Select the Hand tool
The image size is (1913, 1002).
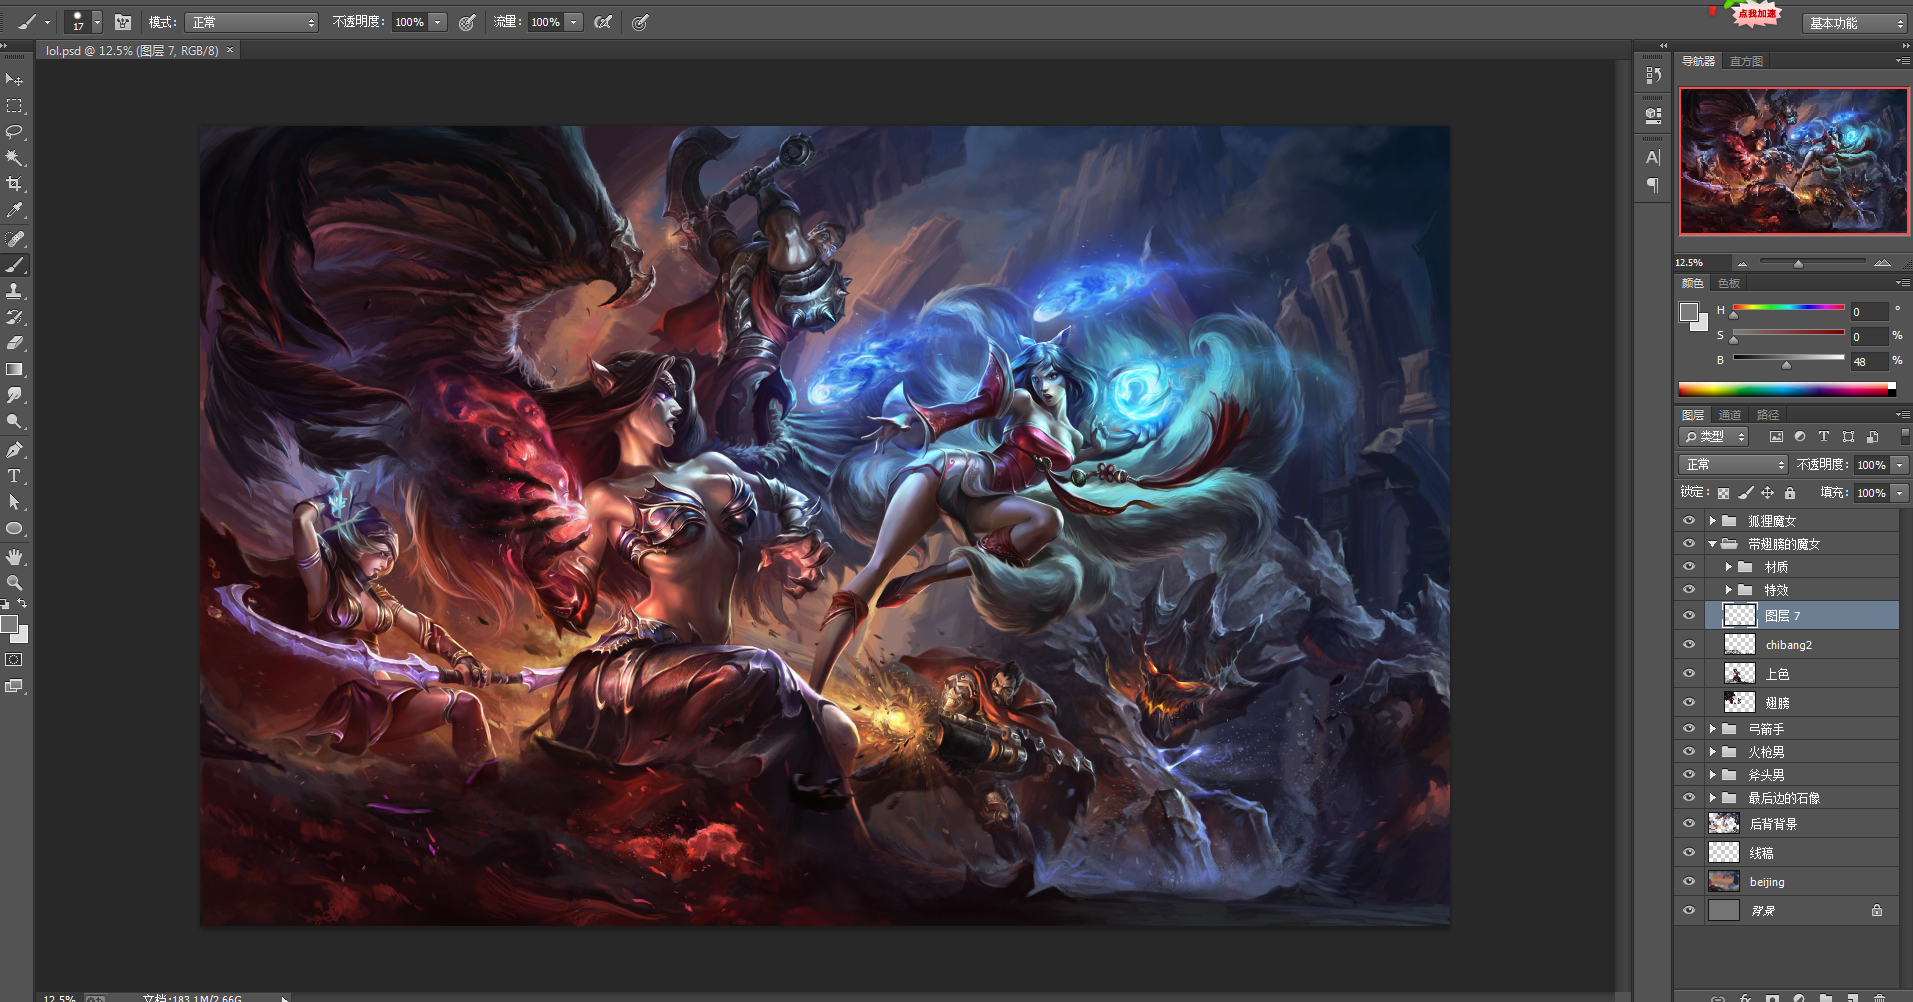[14, 556]
